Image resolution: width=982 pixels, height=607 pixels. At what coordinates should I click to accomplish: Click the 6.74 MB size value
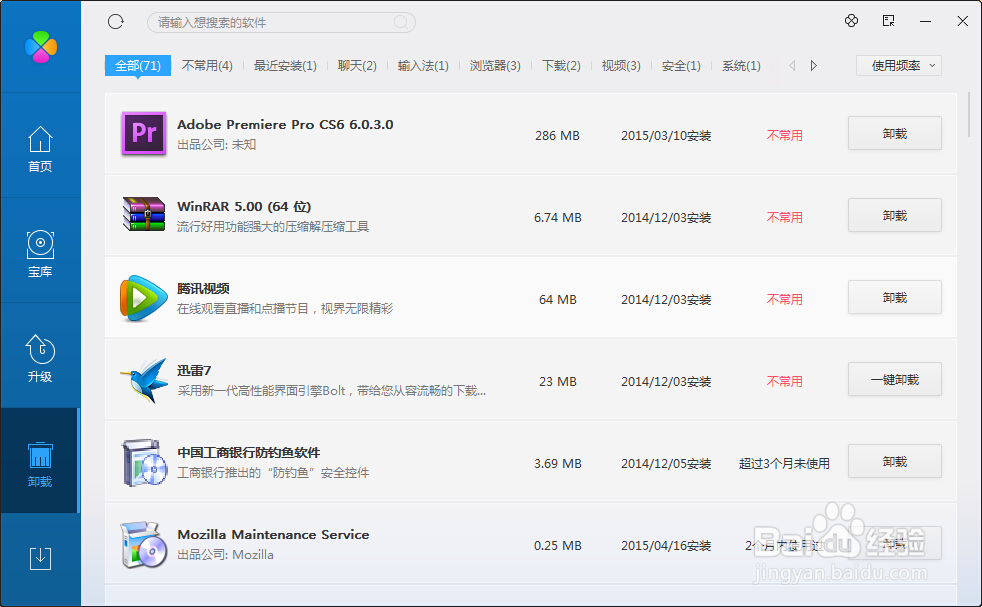(x=557, y=217)
